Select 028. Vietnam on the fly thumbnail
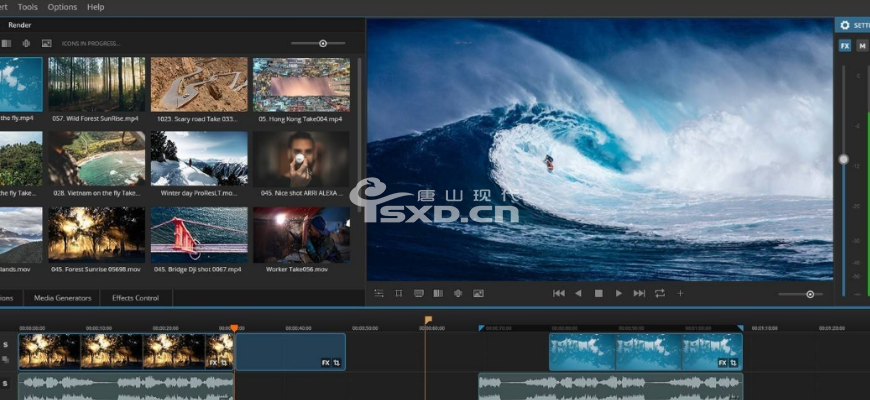Image resolution: width=870 pixels, height=400 pixels. [97, 159]
